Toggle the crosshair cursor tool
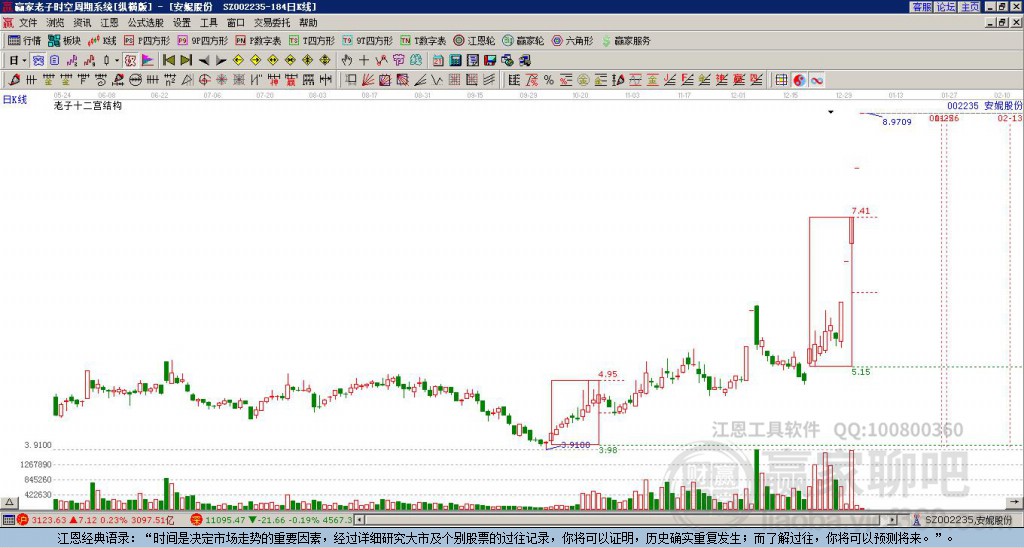 (x=363, y=60)
